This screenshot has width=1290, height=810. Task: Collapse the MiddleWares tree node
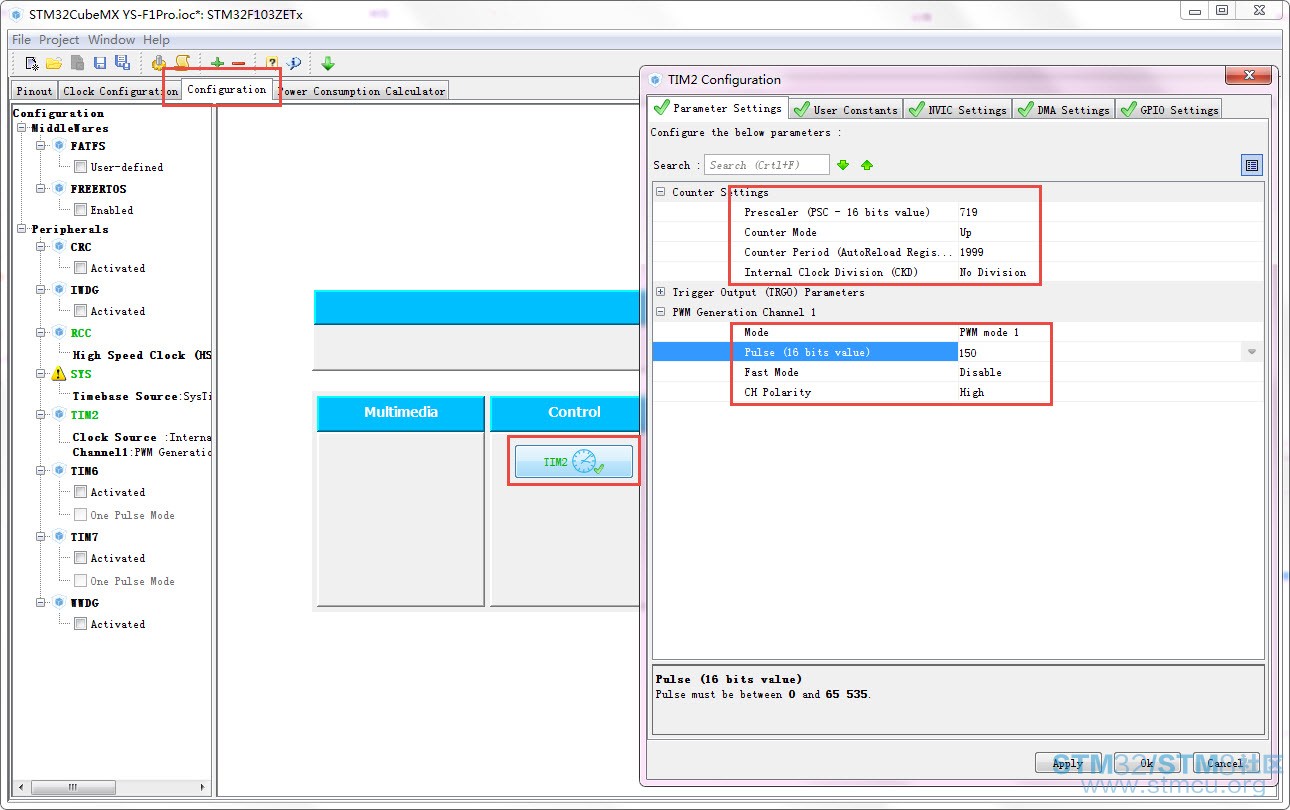pos(22,128)
